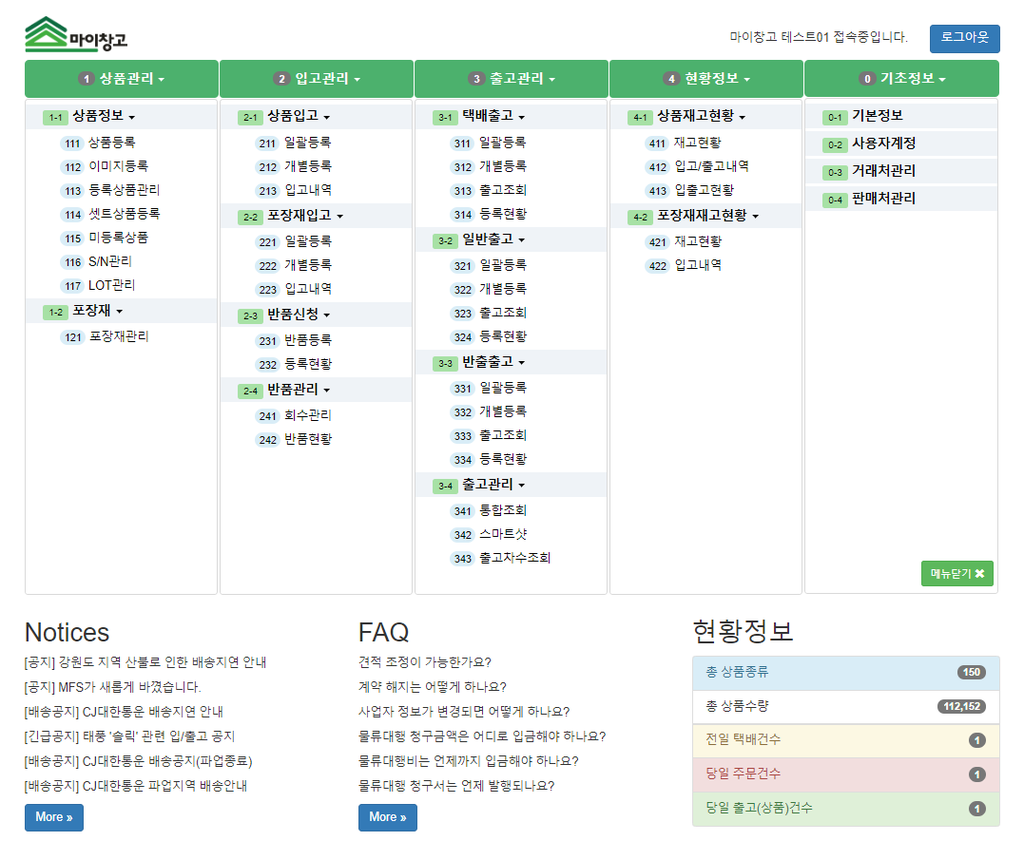1024x860 pixels.
Task: Open 0-2 사용자계정 menu
Action: pyautogui.click(x=901, y=144)
